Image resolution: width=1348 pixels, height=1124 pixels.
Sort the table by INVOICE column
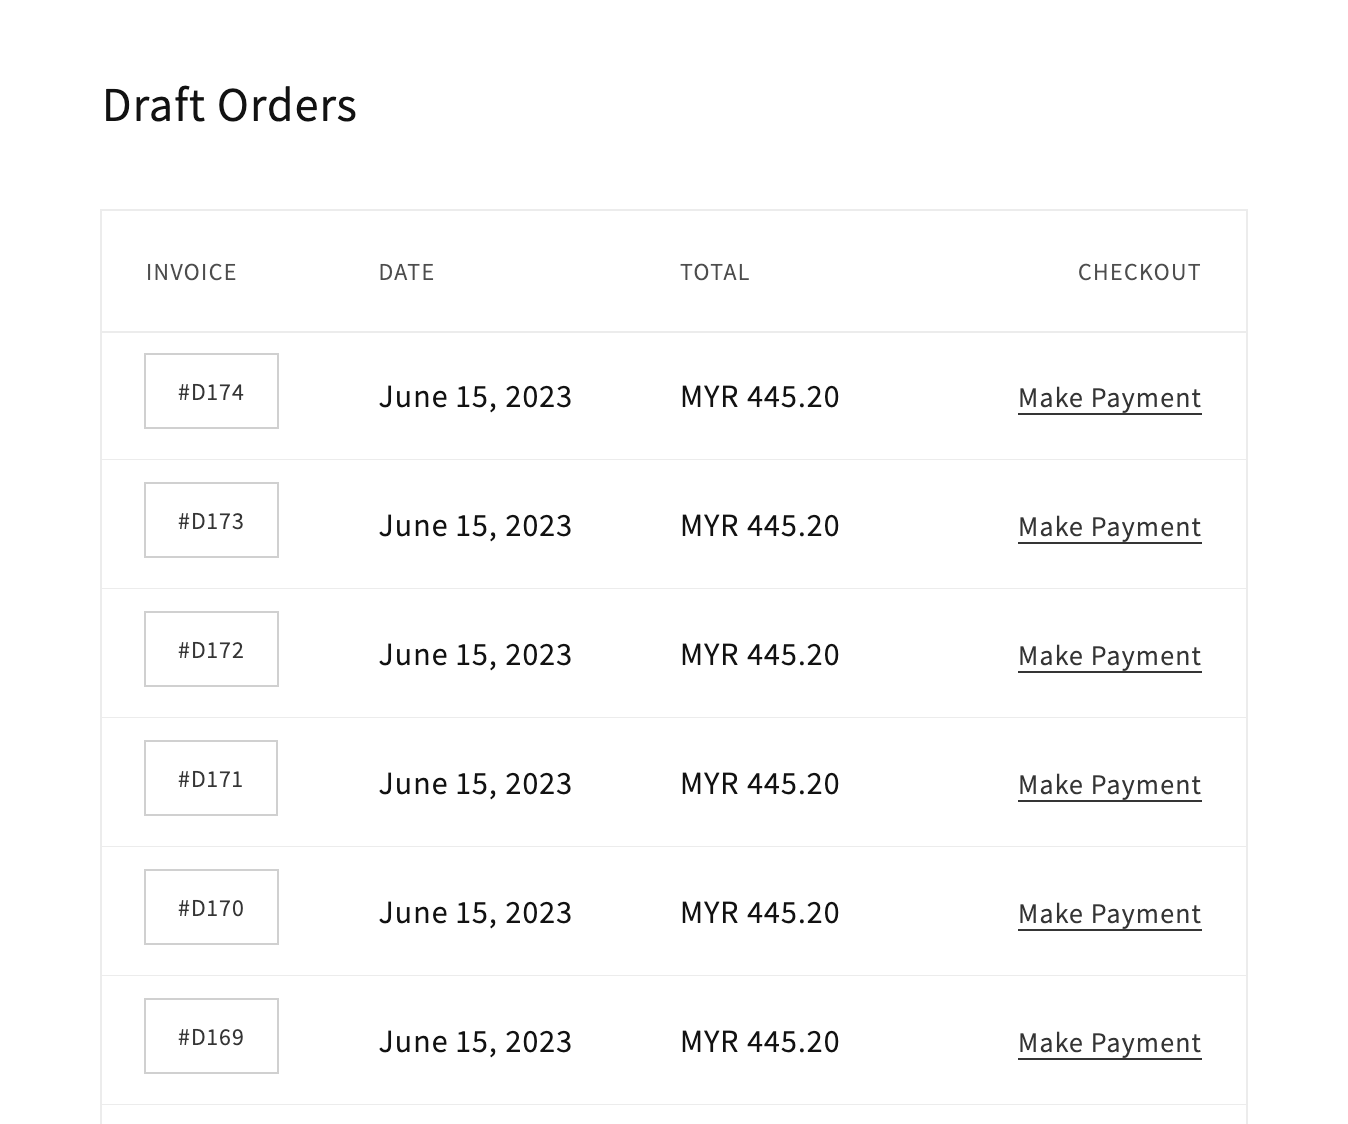point(191,272)
